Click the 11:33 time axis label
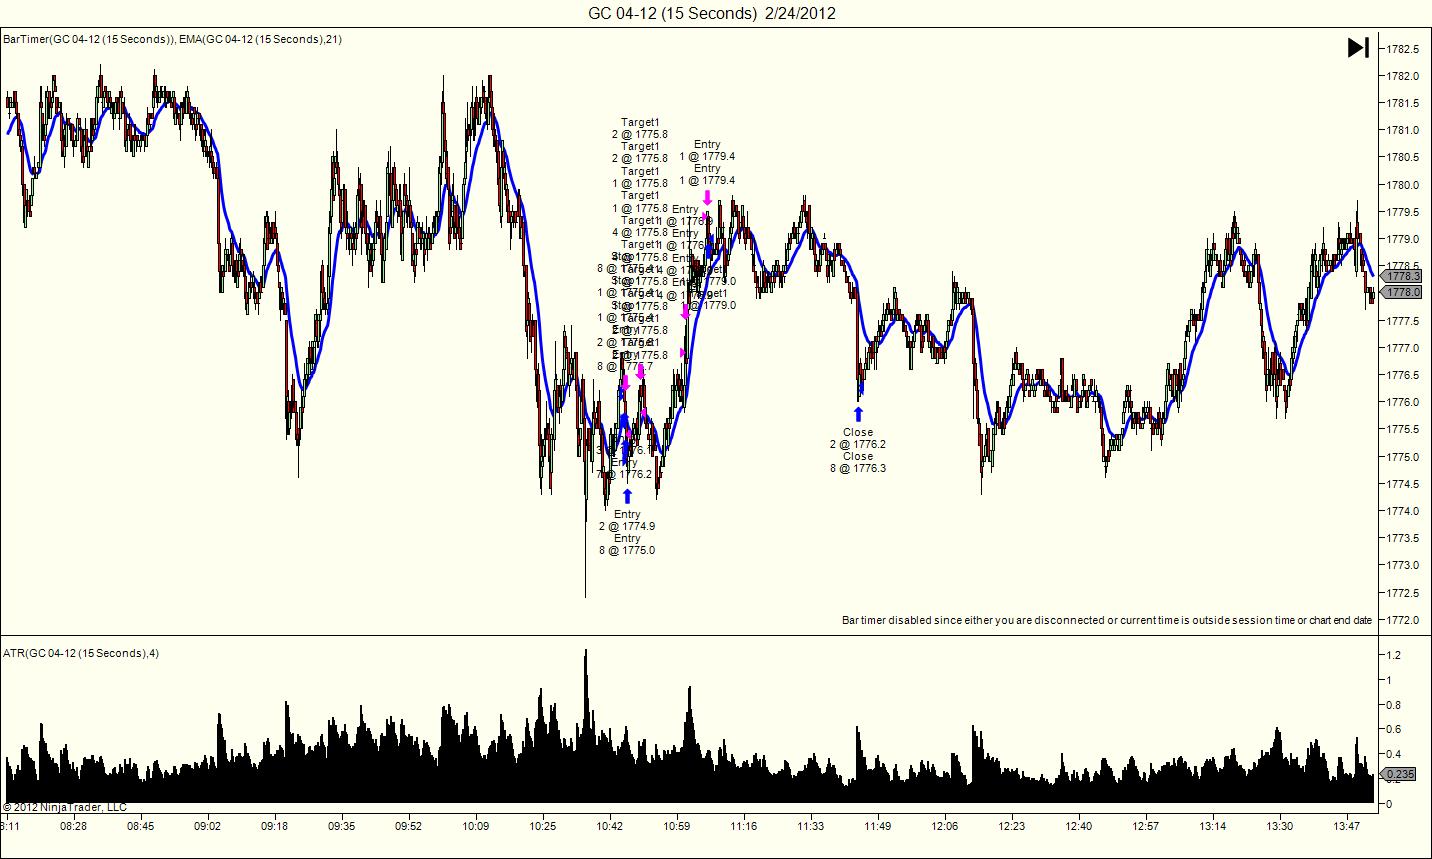Viewport: 1432px width, 859px height. coord(811,827)
